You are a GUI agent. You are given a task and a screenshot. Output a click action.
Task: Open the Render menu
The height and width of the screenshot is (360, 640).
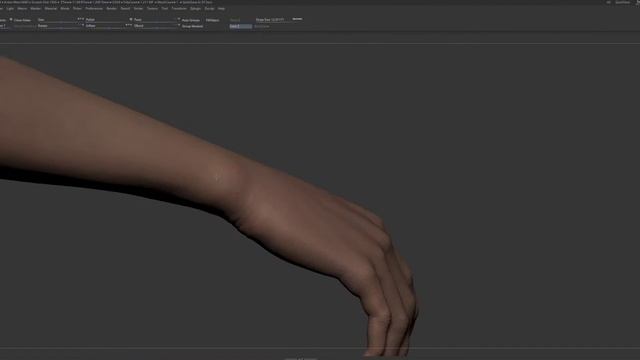tap(111, 9)
